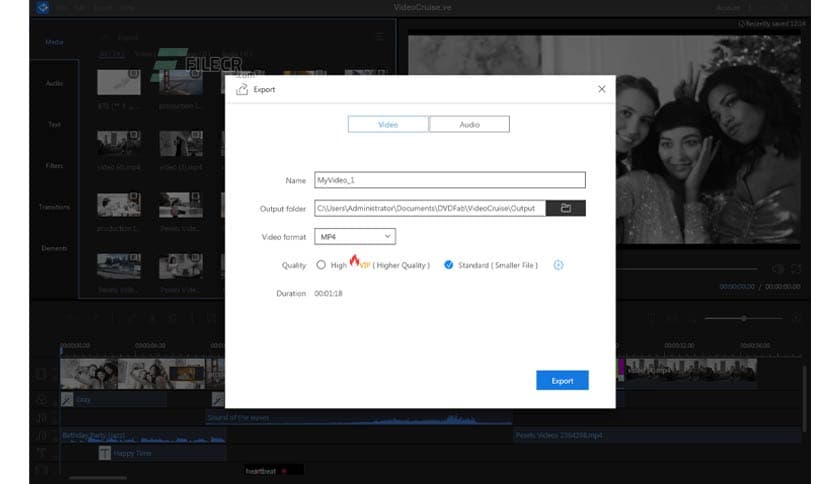This screenshot has width=836, height=484.
Task: Open the Elements section in sidebar
Action: [x=54, y=248]
